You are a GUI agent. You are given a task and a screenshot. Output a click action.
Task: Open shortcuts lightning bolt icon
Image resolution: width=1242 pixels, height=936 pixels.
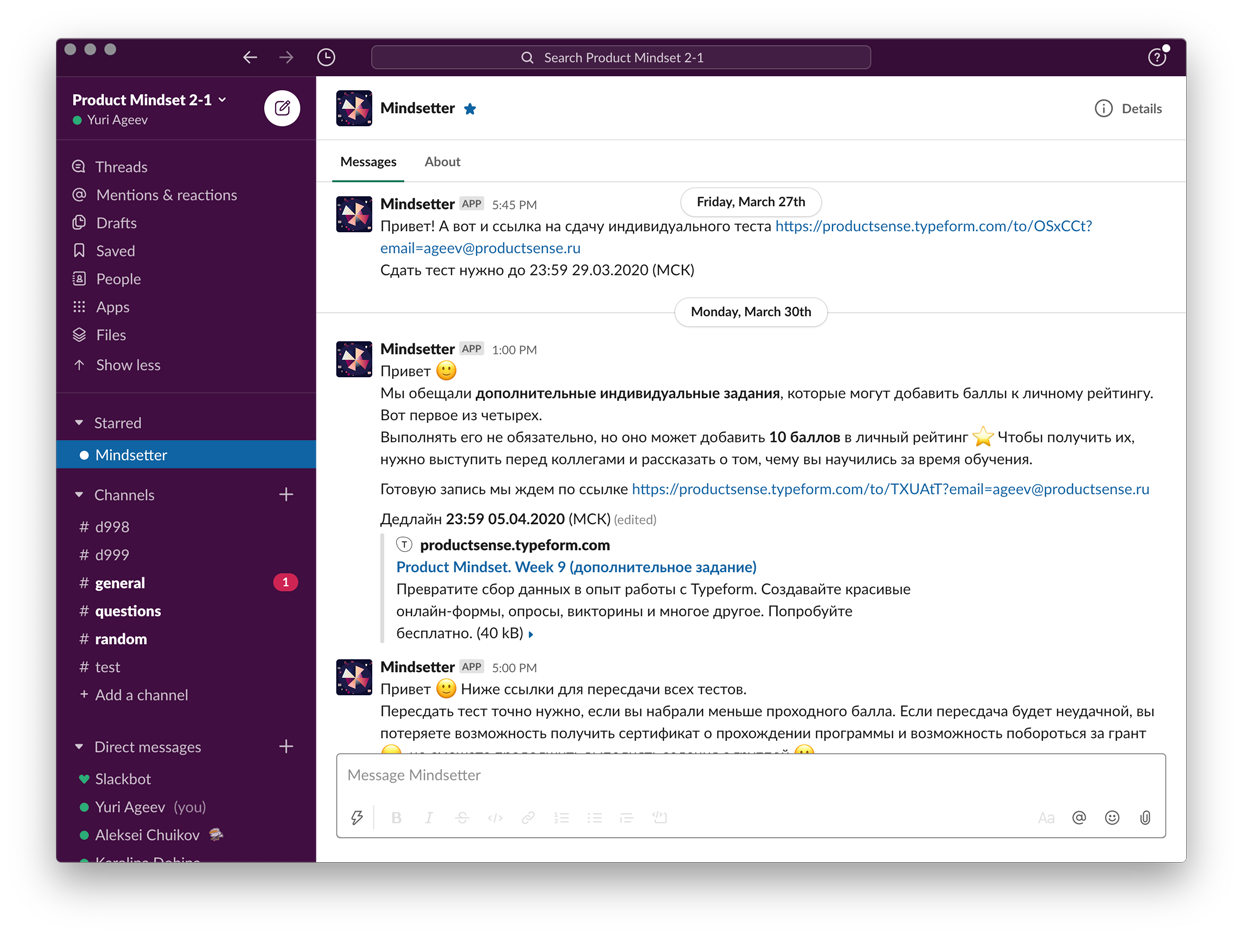point(357,818)
